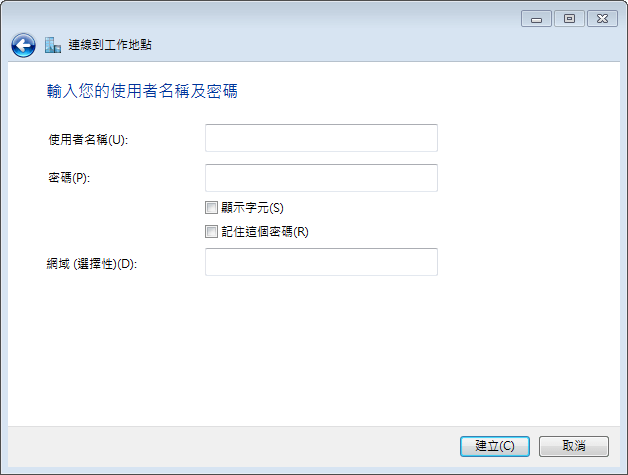Go back with the blue arrow button
This screenshot has width=628, height=475.
click(23, 45)
